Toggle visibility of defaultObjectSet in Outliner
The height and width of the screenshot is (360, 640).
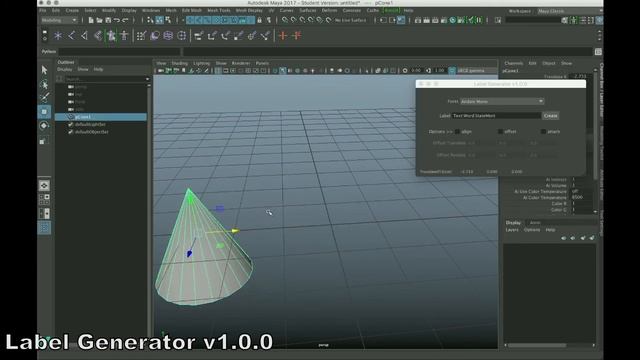point(71,132)
